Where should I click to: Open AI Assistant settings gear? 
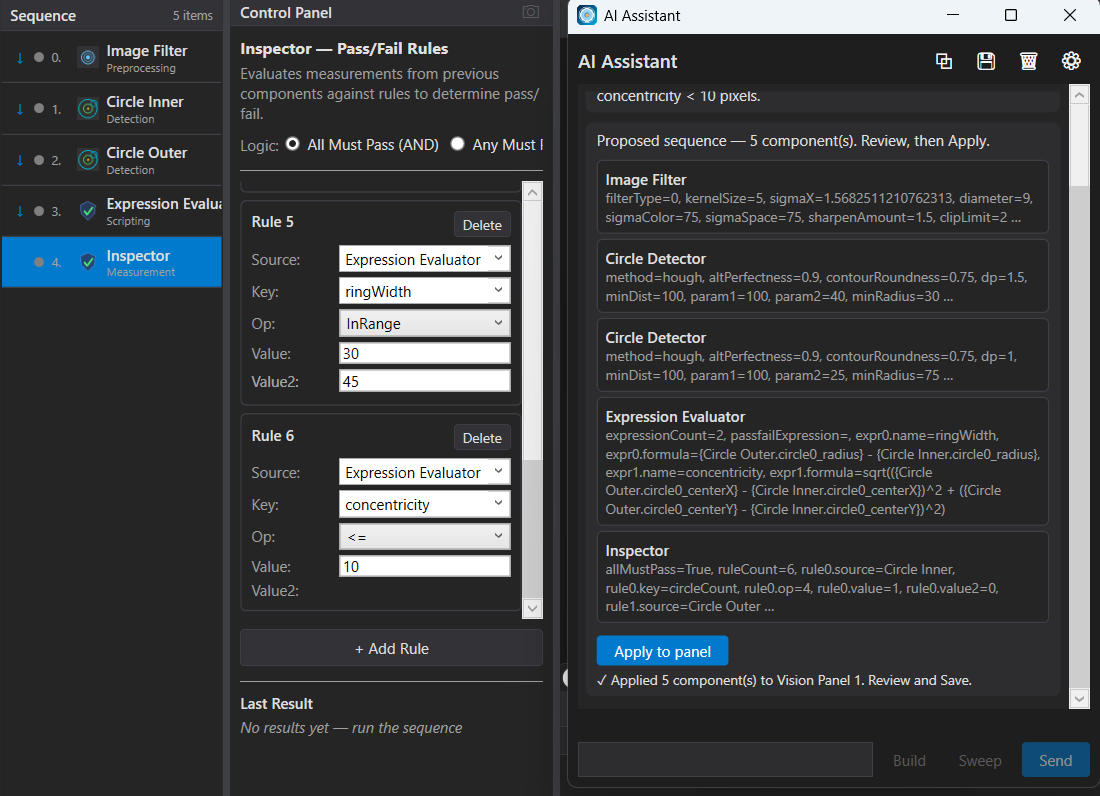[1071, 61]
